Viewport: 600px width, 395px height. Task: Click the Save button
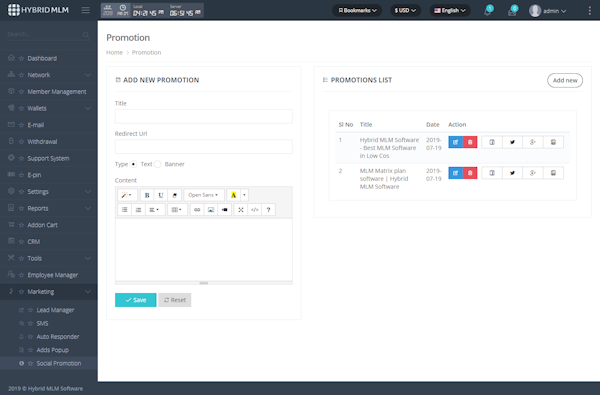(x=135, y=300)
